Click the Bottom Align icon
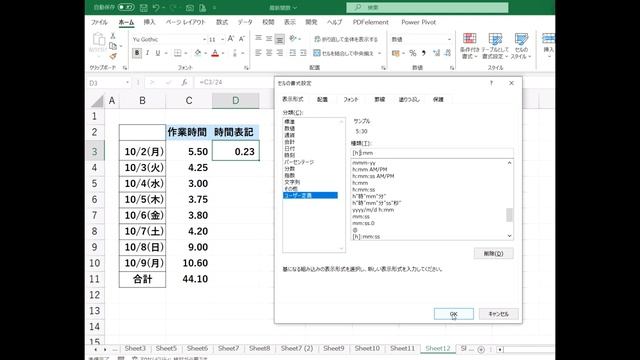Viewport: 640px width, 360px height. (x=280, y=39)
